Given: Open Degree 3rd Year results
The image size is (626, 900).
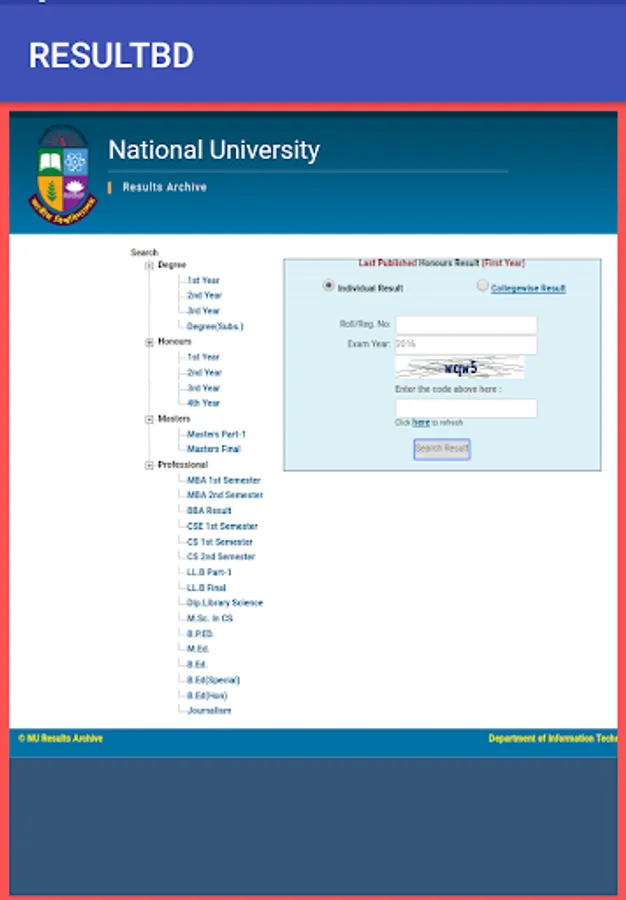Looking at the screenshot, I should pyautogui.click(x=203, y=311).
